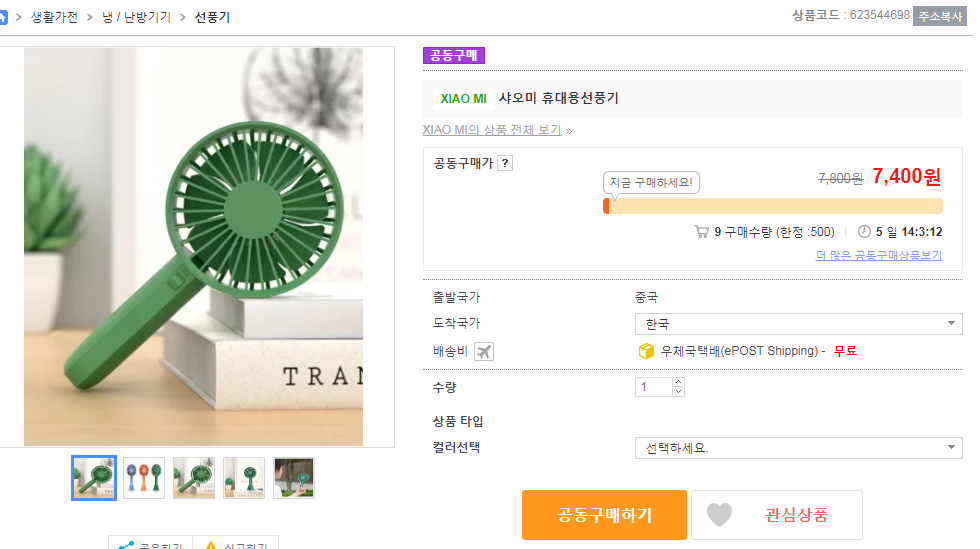Open the 더 많은 공동구매상품보기 link
This screenshot has width=980, height=549.
(x=879, y=255)
